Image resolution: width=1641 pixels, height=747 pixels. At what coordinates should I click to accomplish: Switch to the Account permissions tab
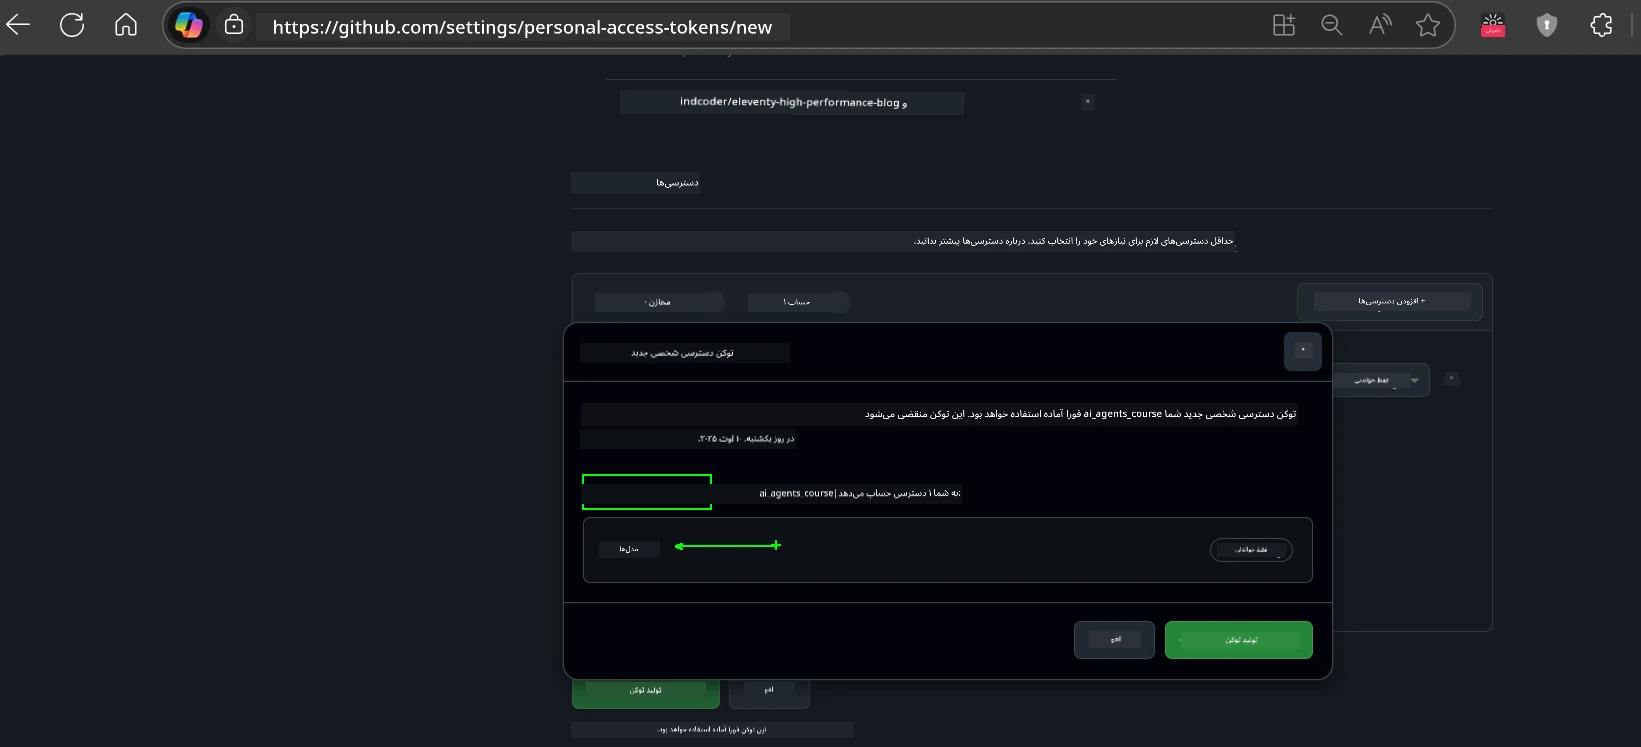[x=798, y=302]
